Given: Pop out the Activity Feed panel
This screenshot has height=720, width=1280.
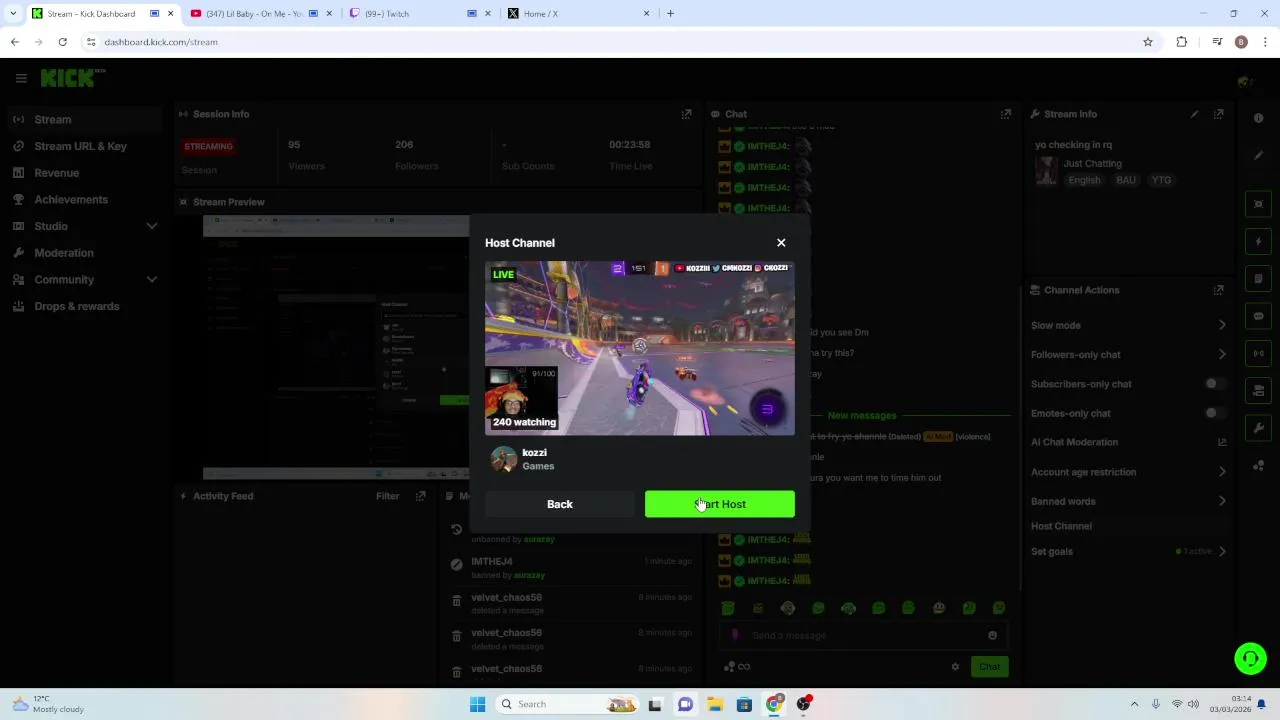Looking at the screenshot, I should click(x=421, y=496).
